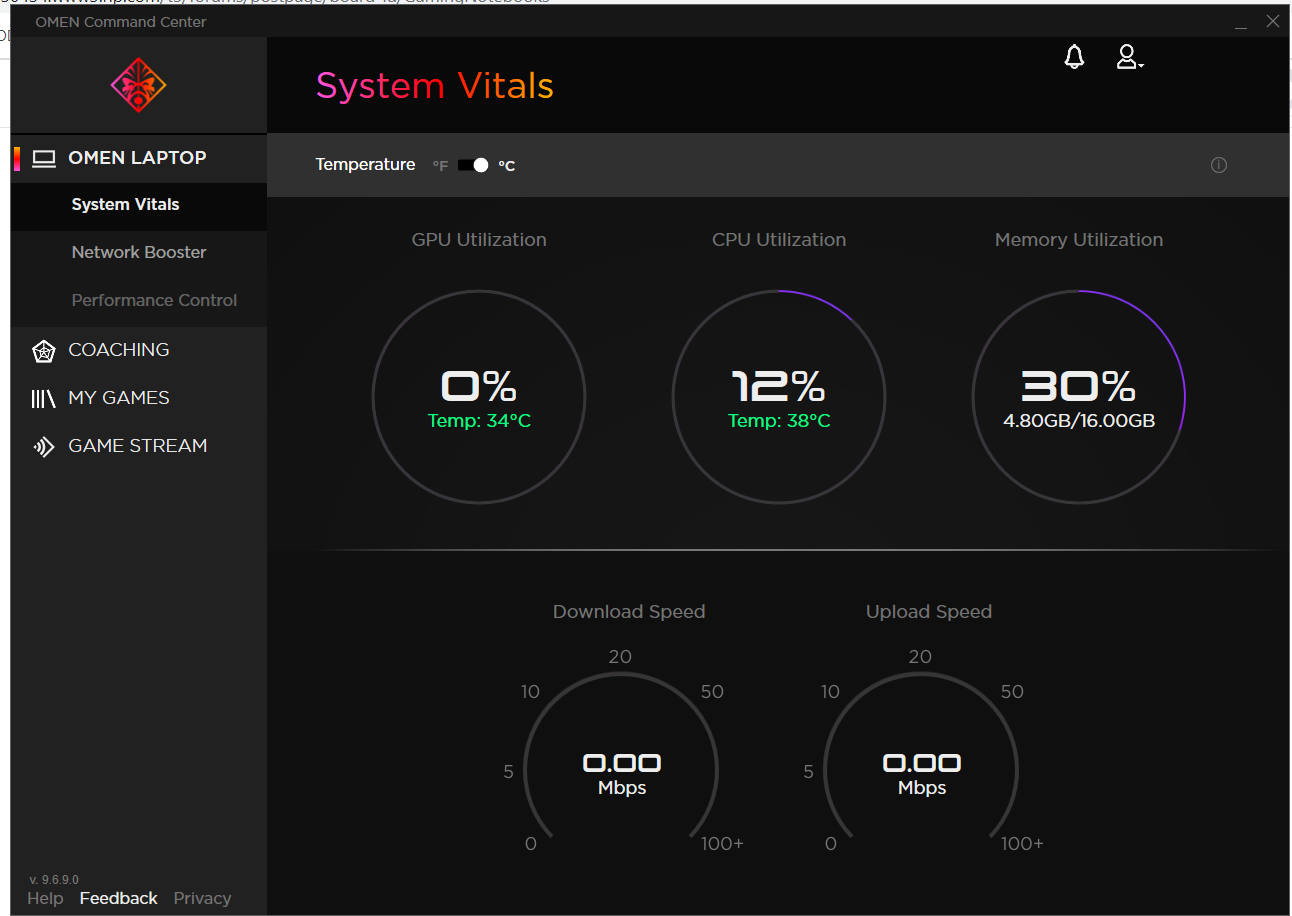Image resolution: width=1292 pixels, height=916 pixels.
Task: Select the °C temperature unit label
Action: coord(507,166)
